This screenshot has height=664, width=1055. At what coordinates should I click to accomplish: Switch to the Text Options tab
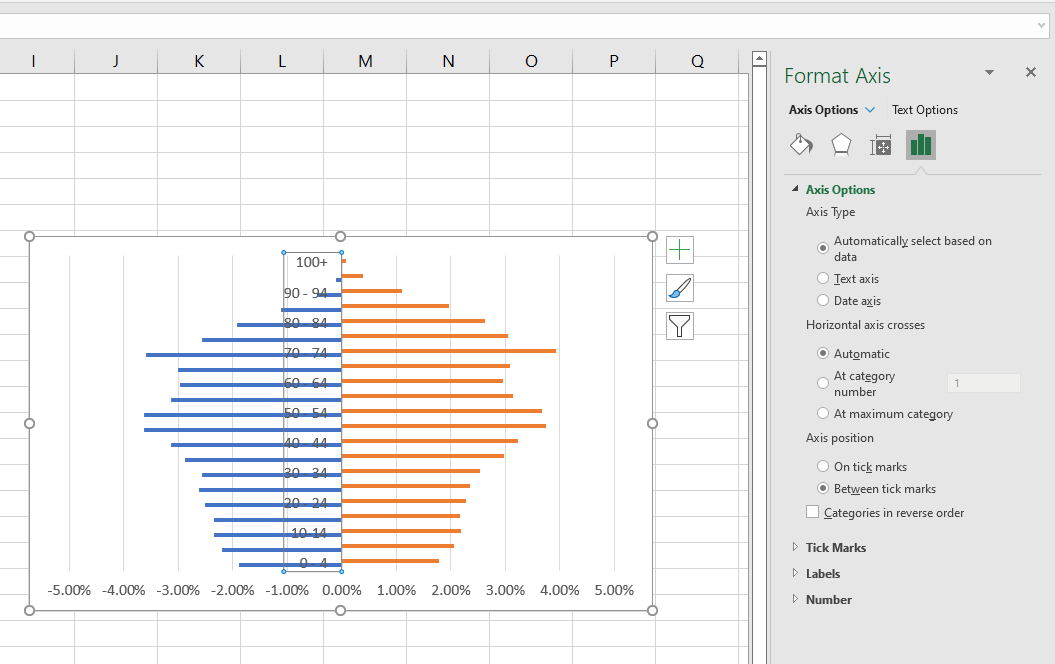tap(924, 109)
